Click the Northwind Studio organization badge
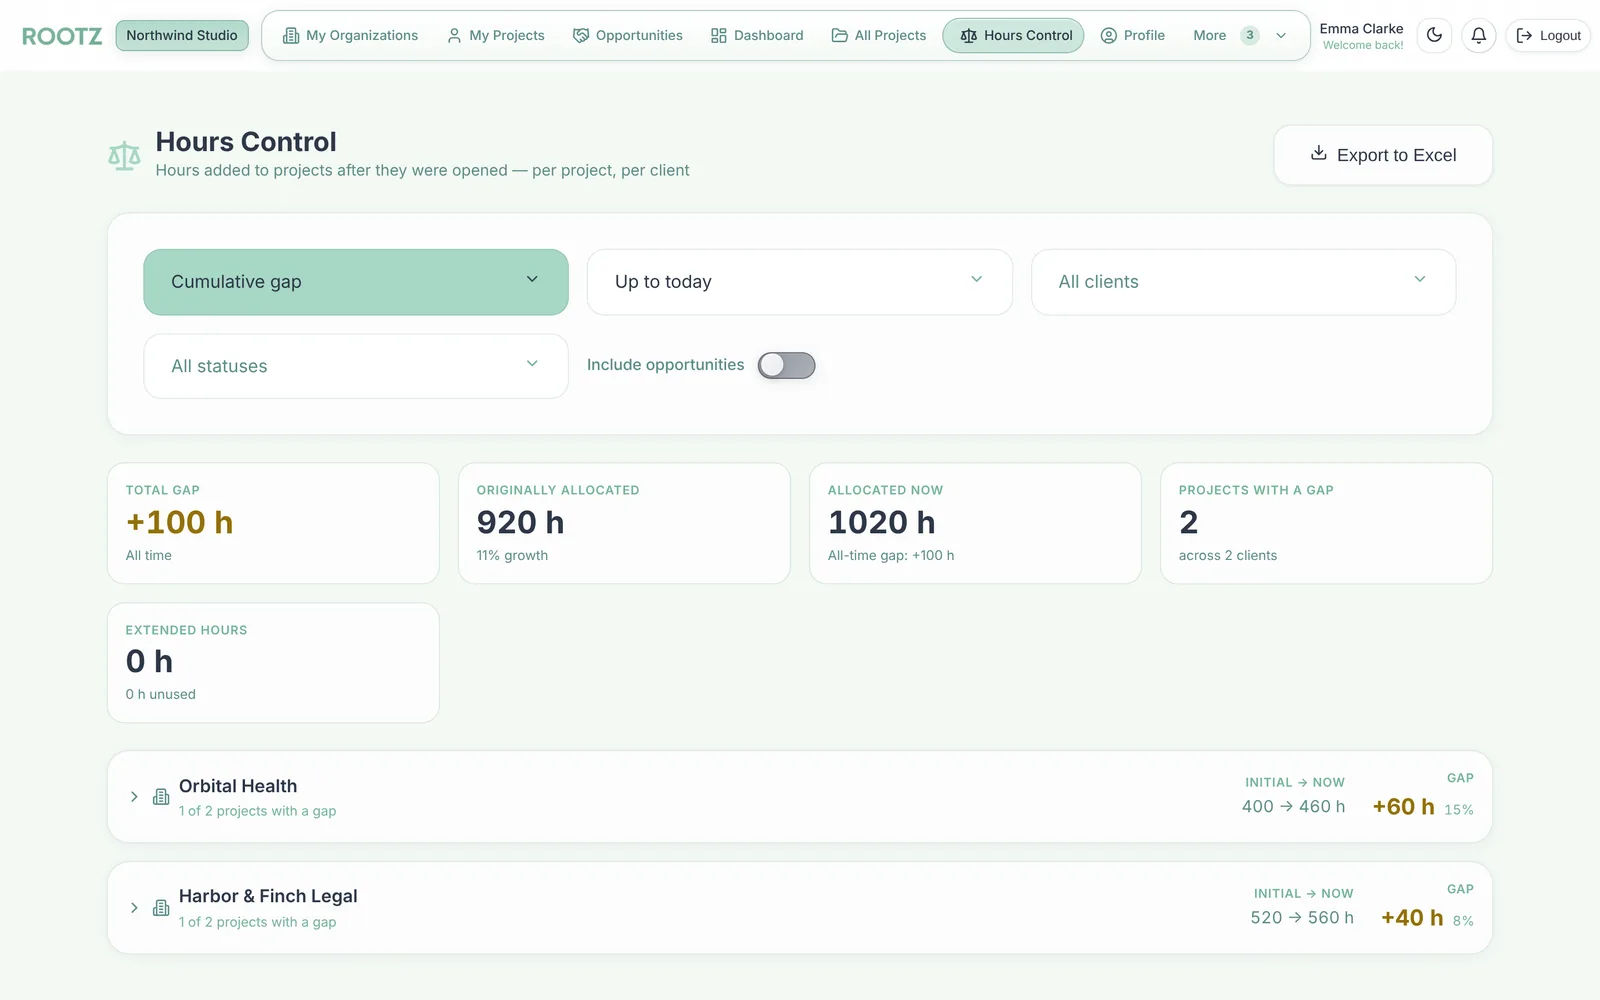Viewport: 1600px width, 1000px height. click(182, 35)
